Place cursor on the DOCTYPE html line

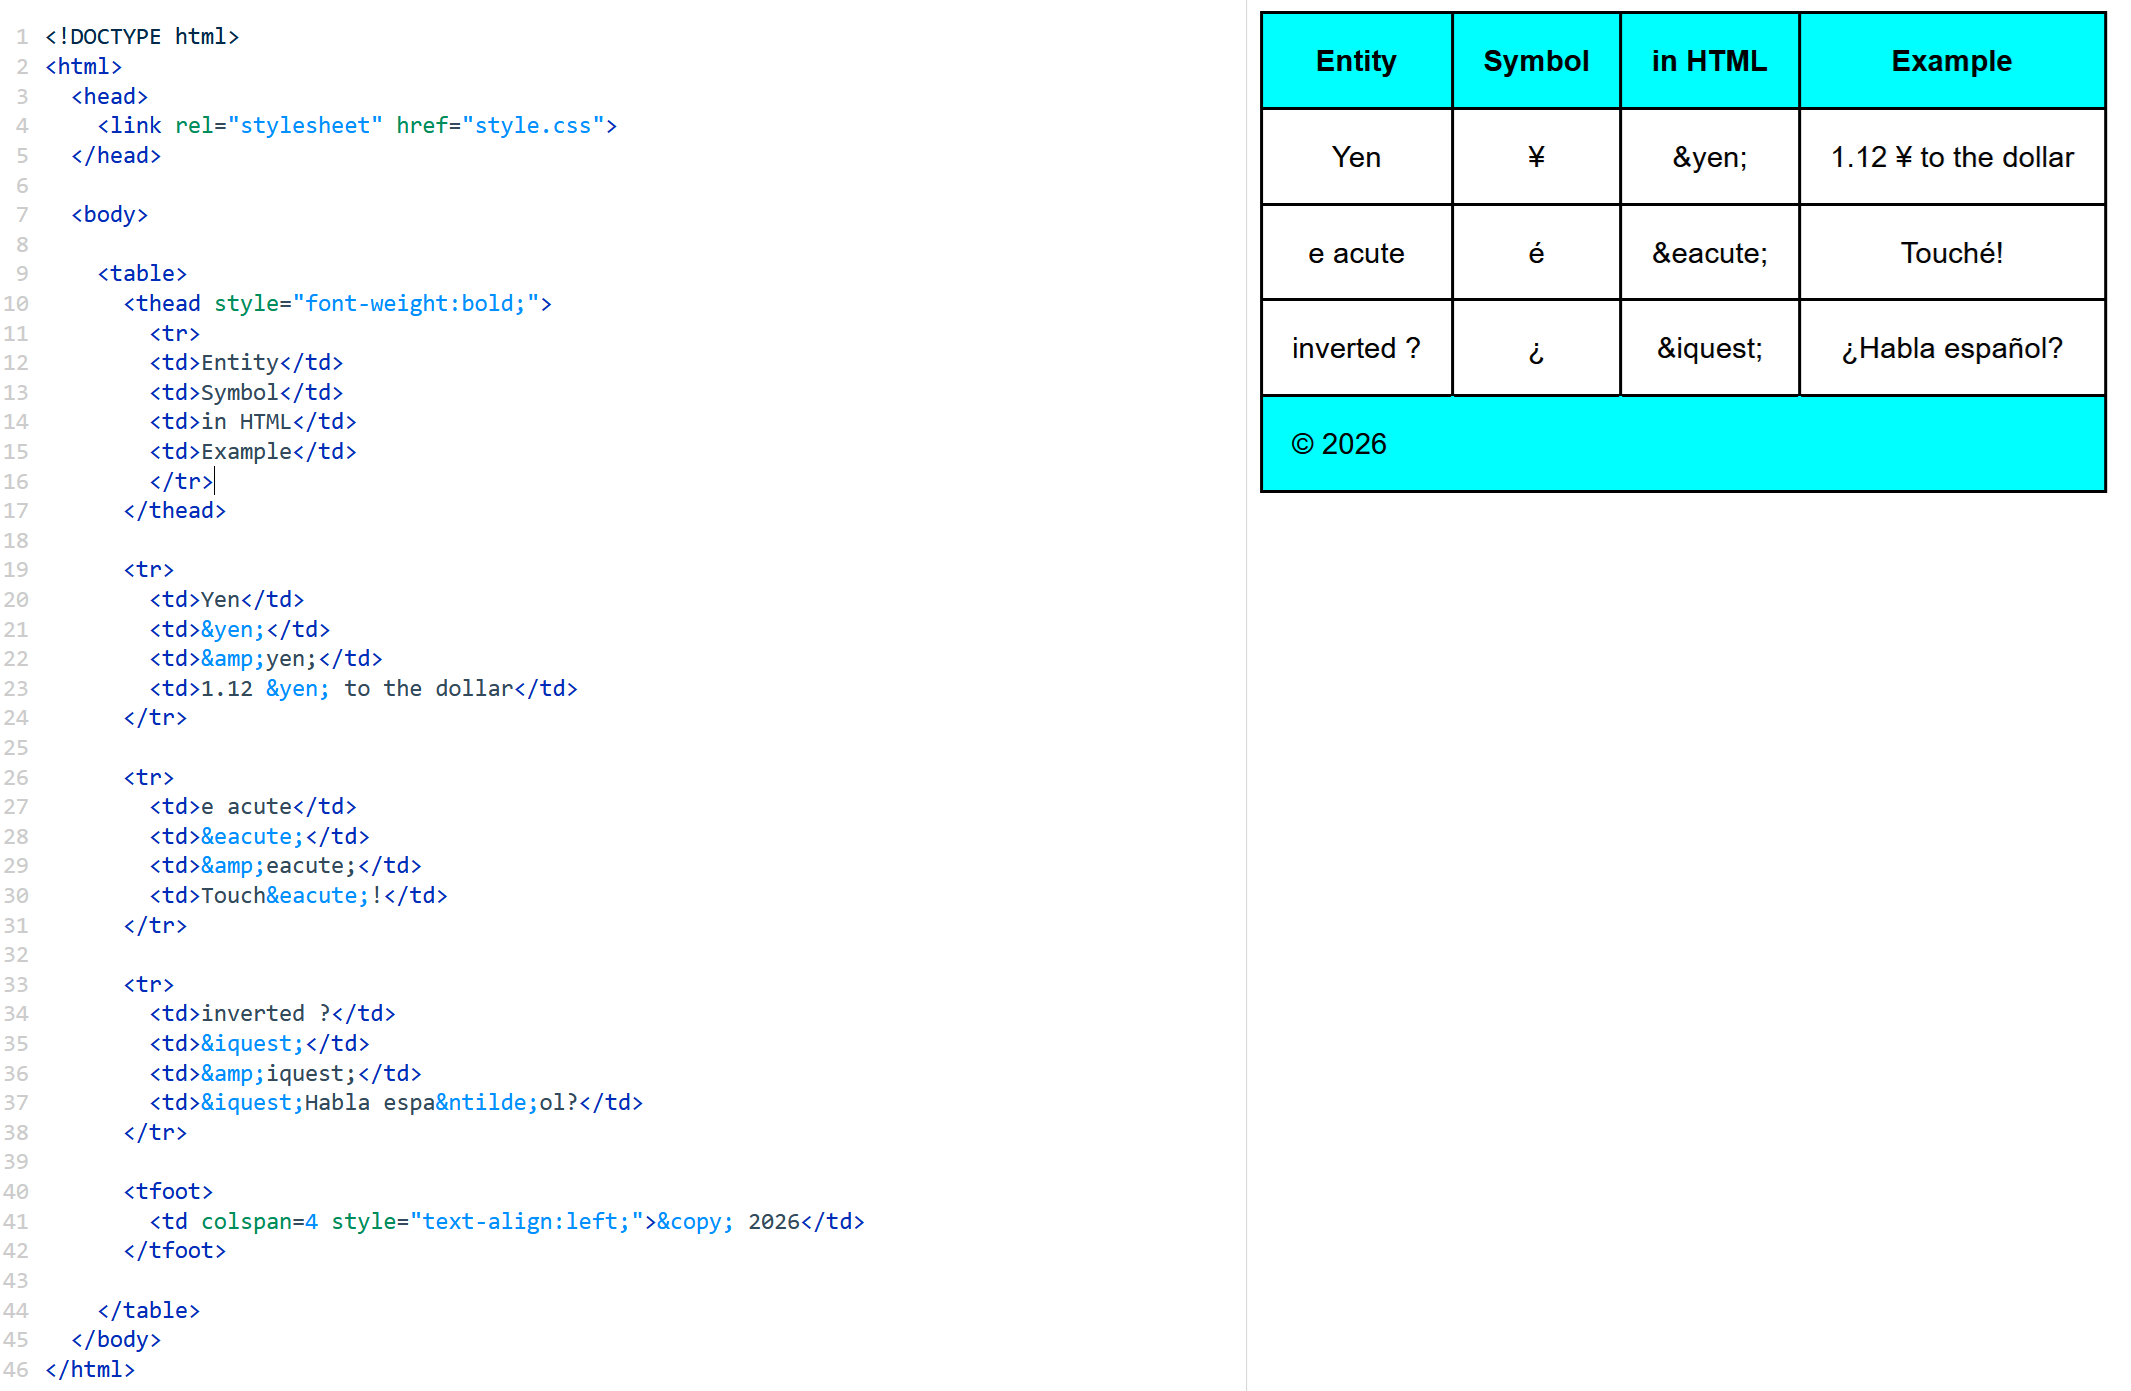coord(142,37)
